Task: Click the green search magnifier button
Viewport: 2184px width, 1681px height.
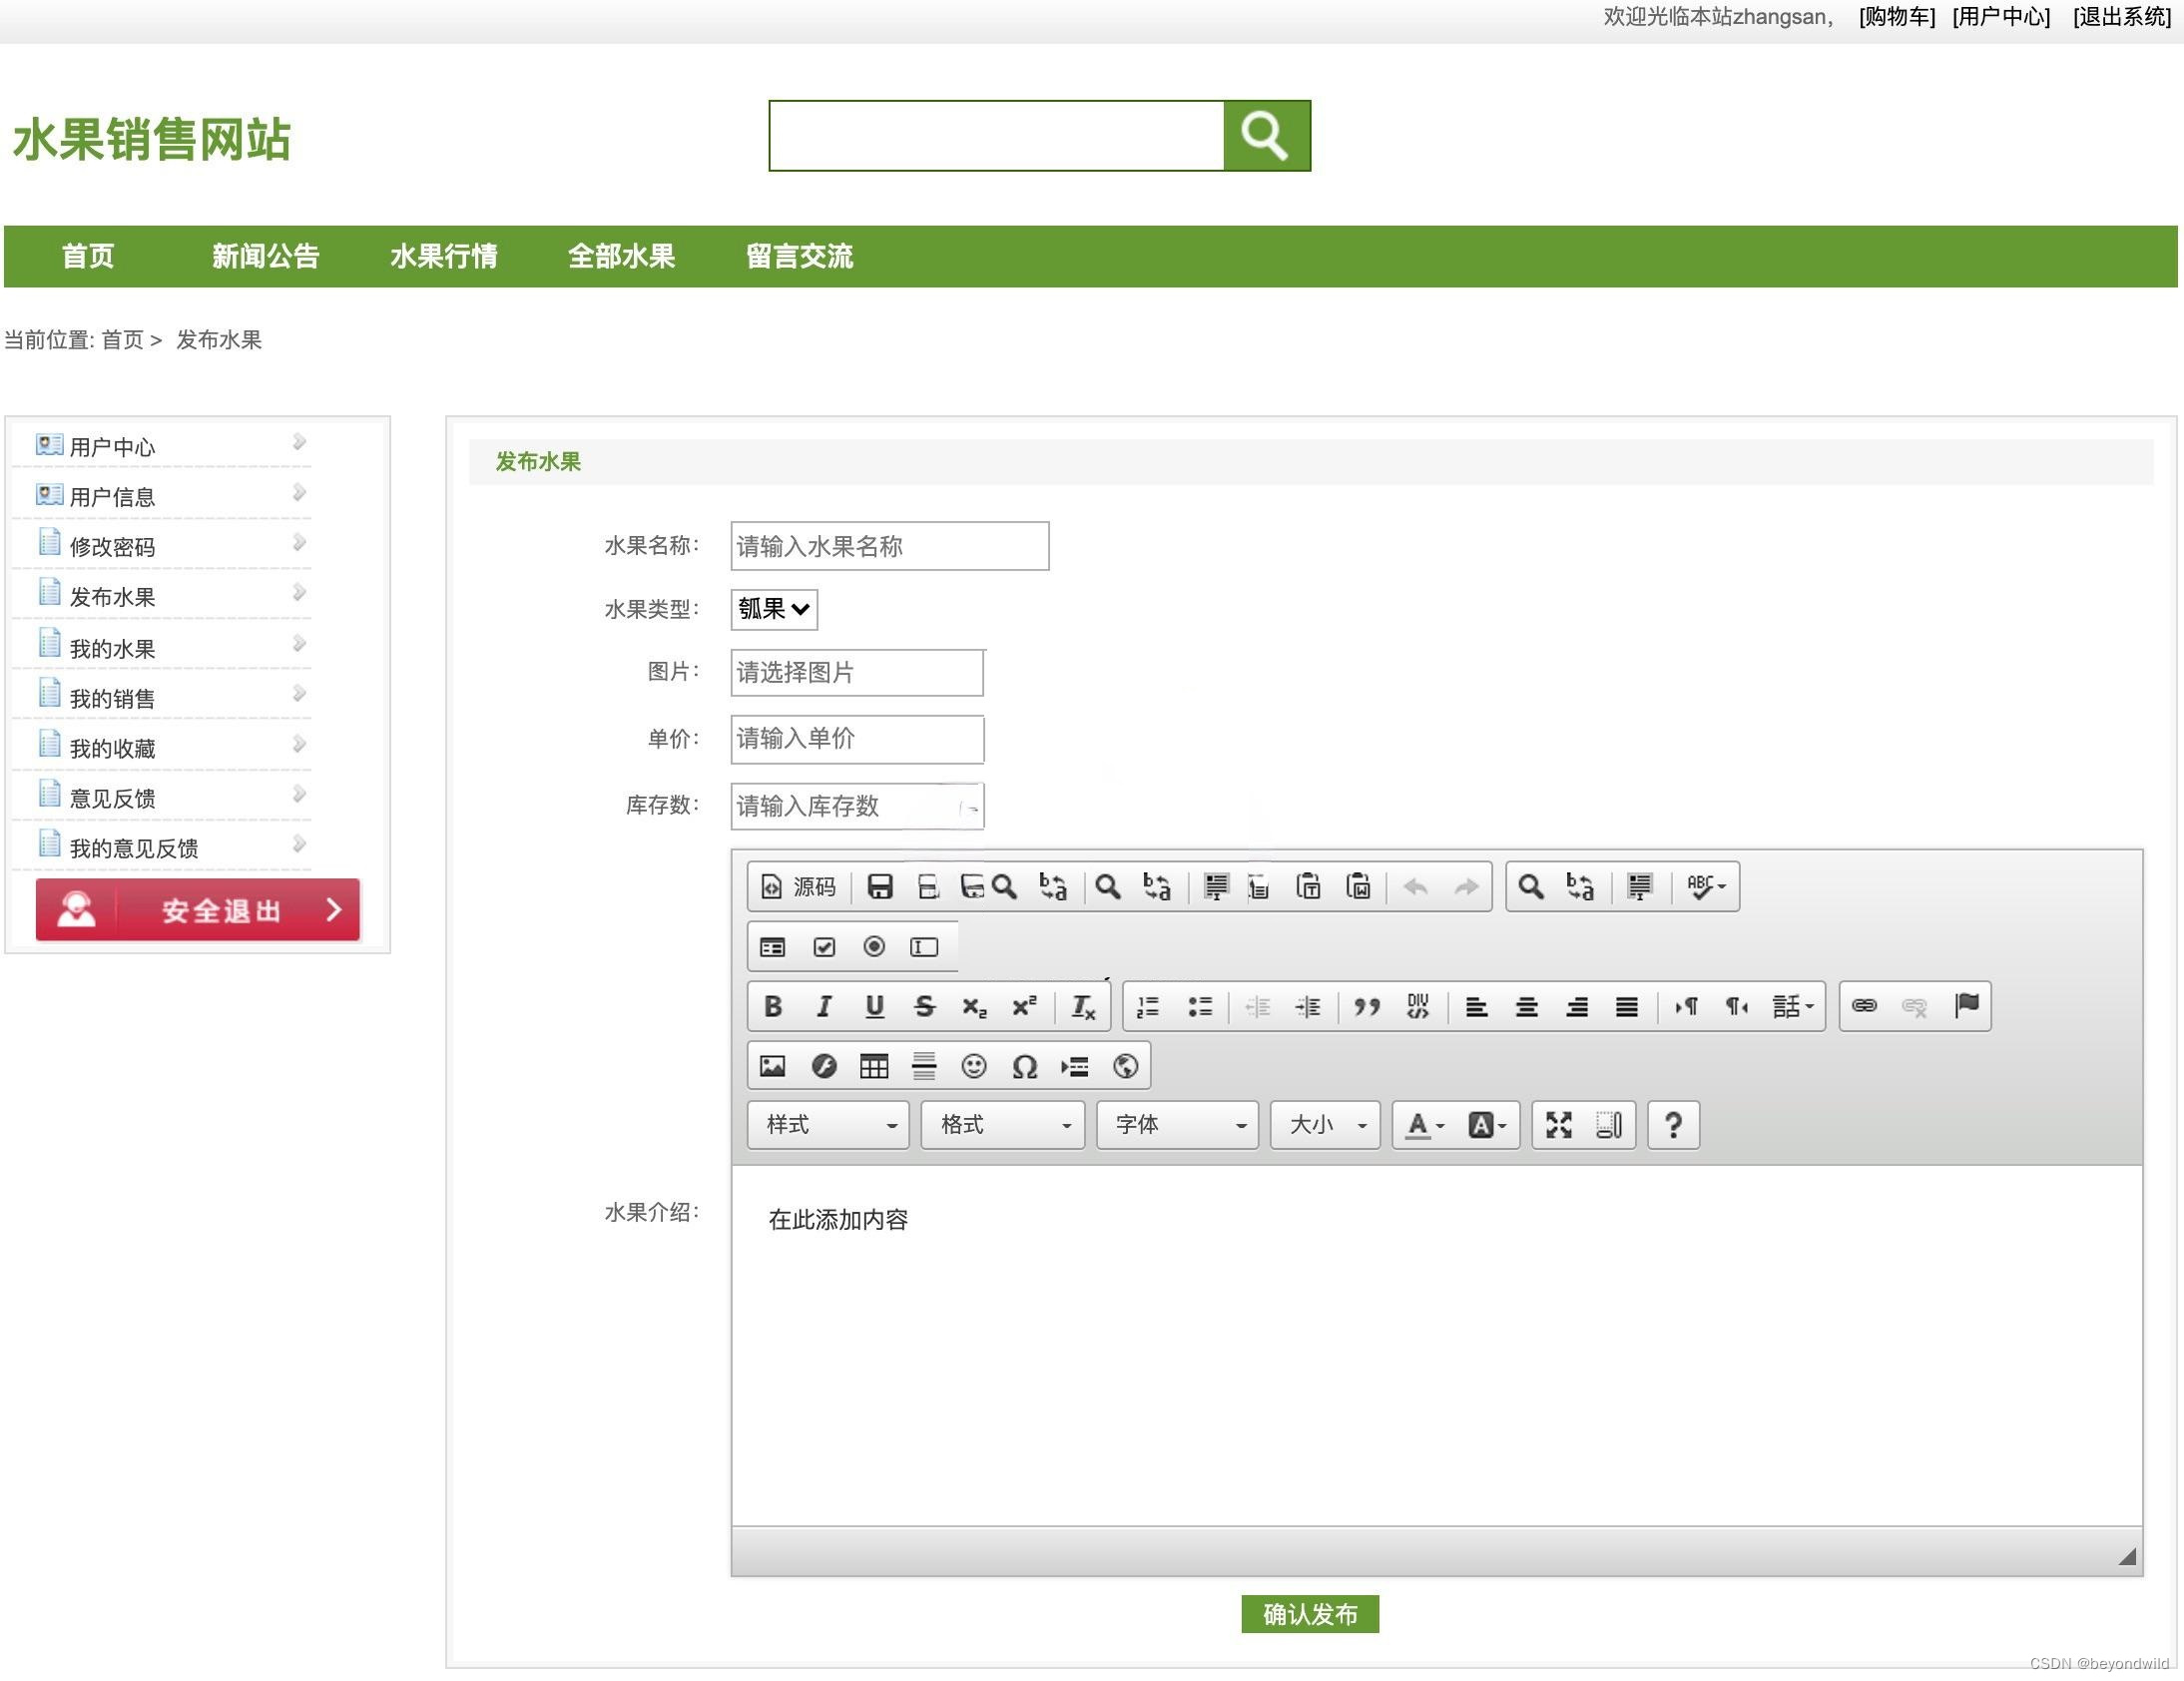Action: 1266,135
